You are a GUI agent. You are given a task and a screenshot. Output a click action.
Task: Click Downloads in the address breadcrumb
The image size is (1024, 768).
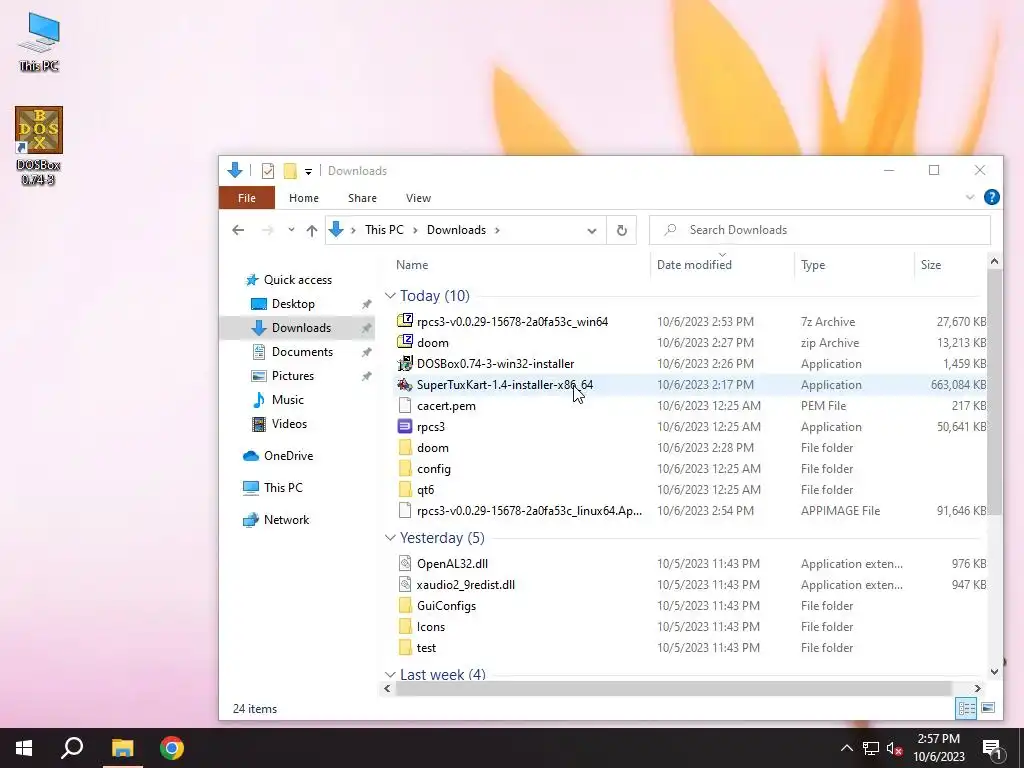tap(456, 230)
